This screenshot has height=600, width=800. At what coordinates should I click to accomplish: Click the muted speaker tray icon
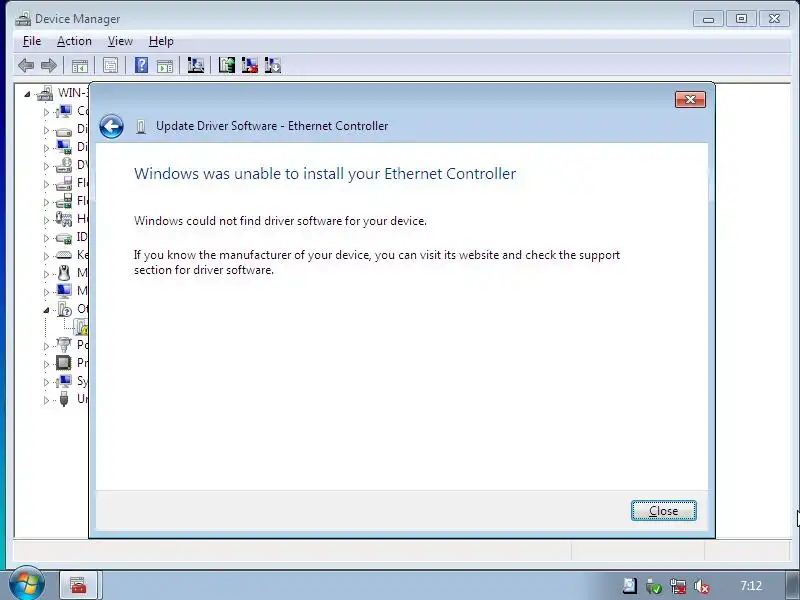pyautogui.click(x=702, y=586)
